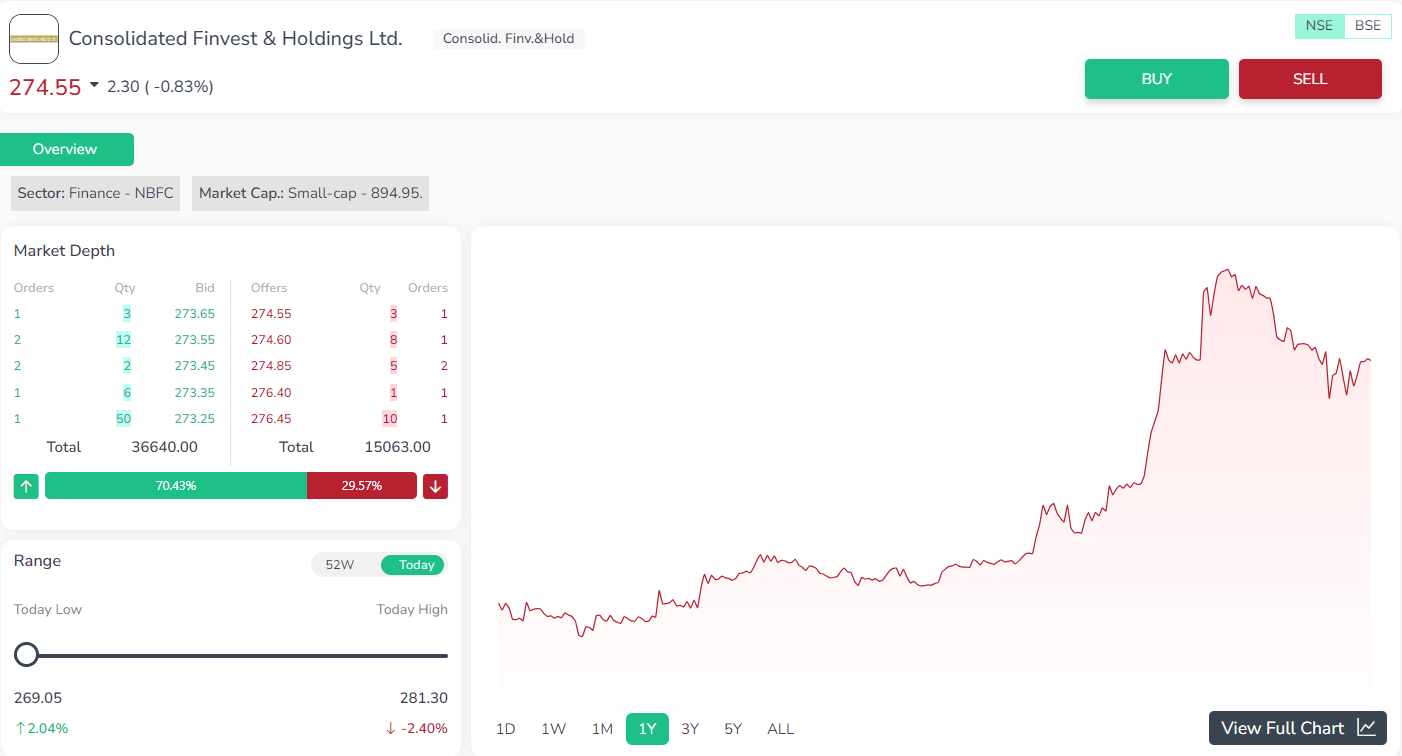Set chart period to 3Y

click(x=690, y=729)
